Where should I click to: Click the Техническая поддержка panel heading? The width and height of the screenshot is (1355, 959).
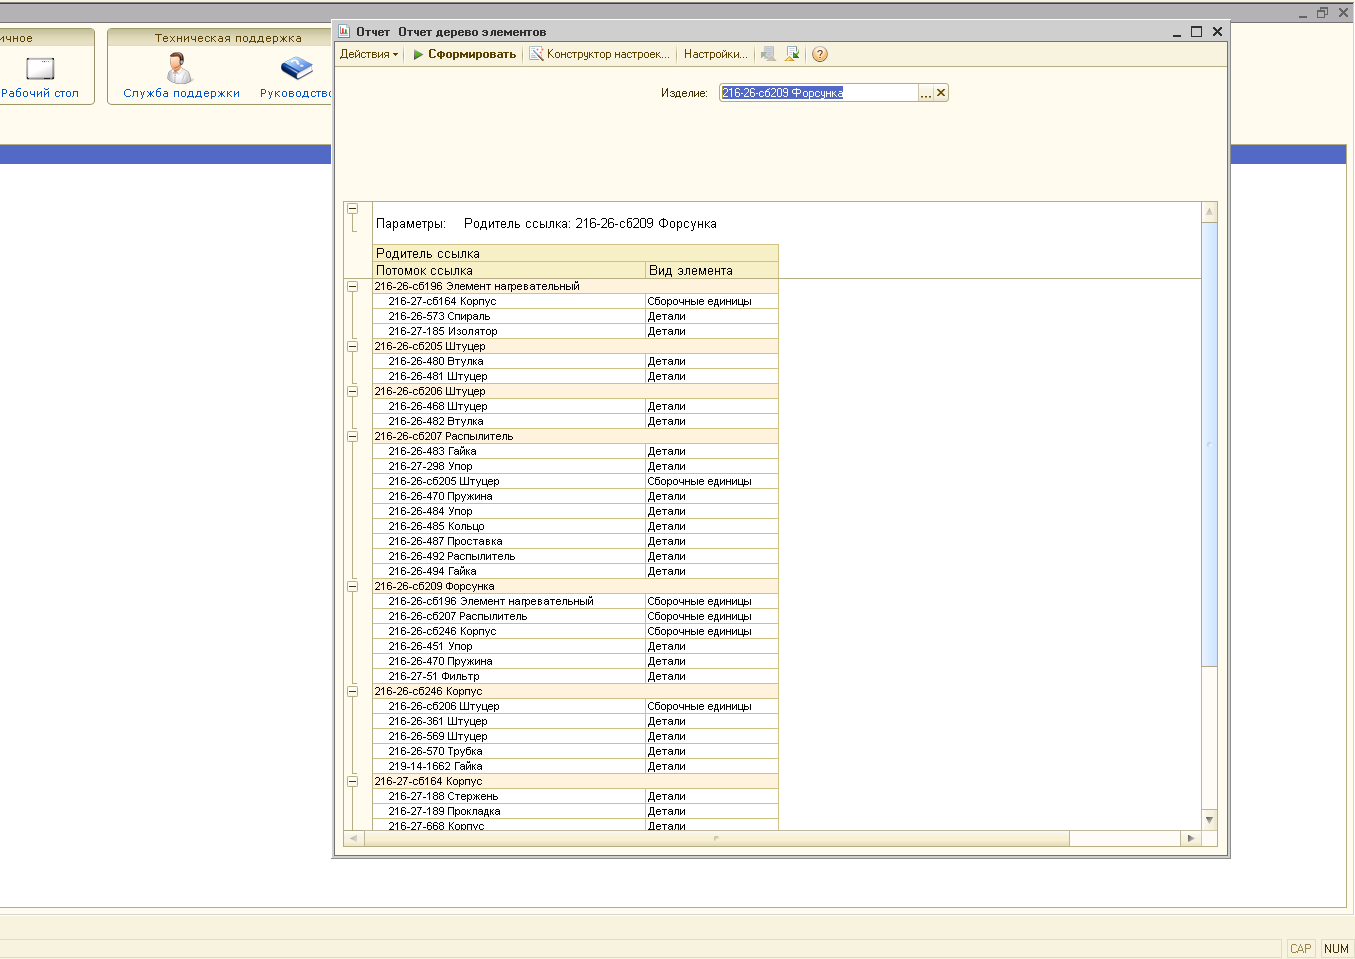coord(228,38)
